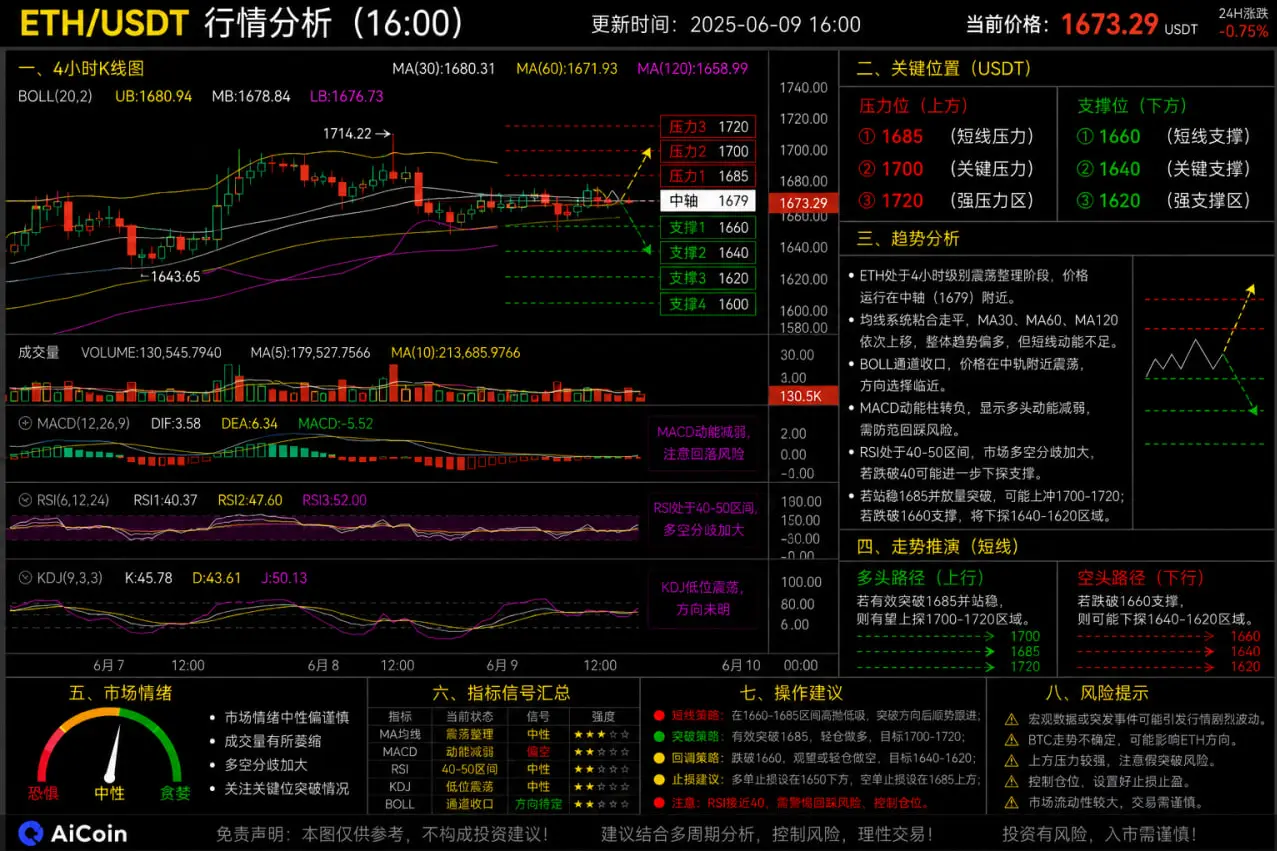Click the 恐惧 label on sentiment gauge
Viewport: 1277px width, 851px height.
tap(43, 793)
